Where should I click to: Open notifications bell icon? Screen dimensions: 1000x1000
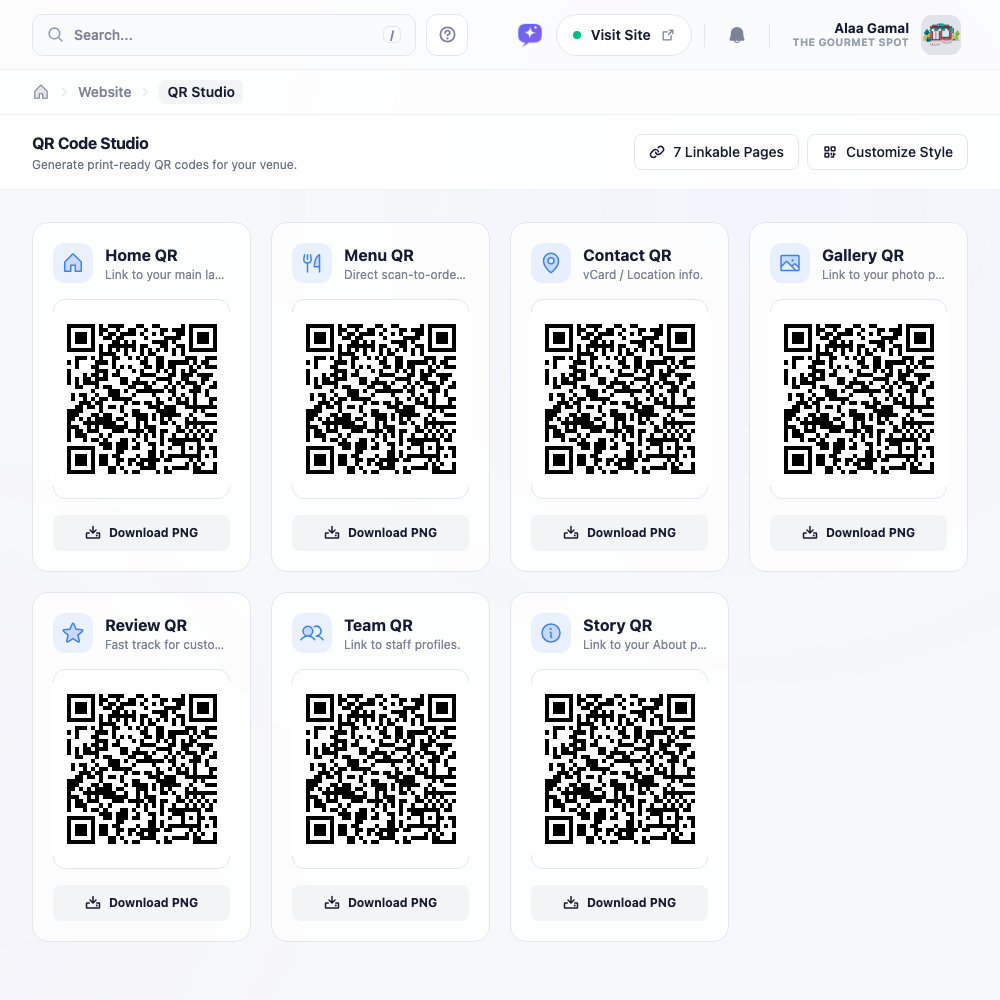coord(737,35)
